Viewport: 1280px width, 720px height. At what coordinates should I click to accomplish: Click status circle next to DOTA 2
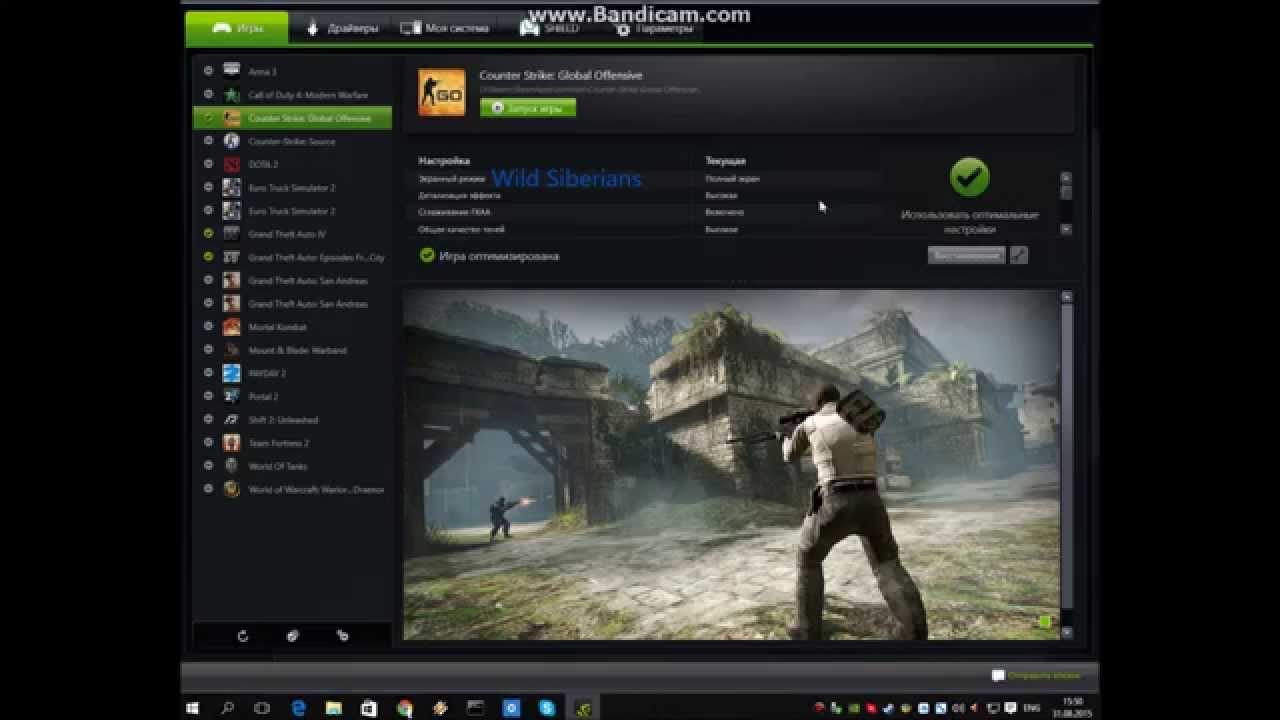point(208,164)
